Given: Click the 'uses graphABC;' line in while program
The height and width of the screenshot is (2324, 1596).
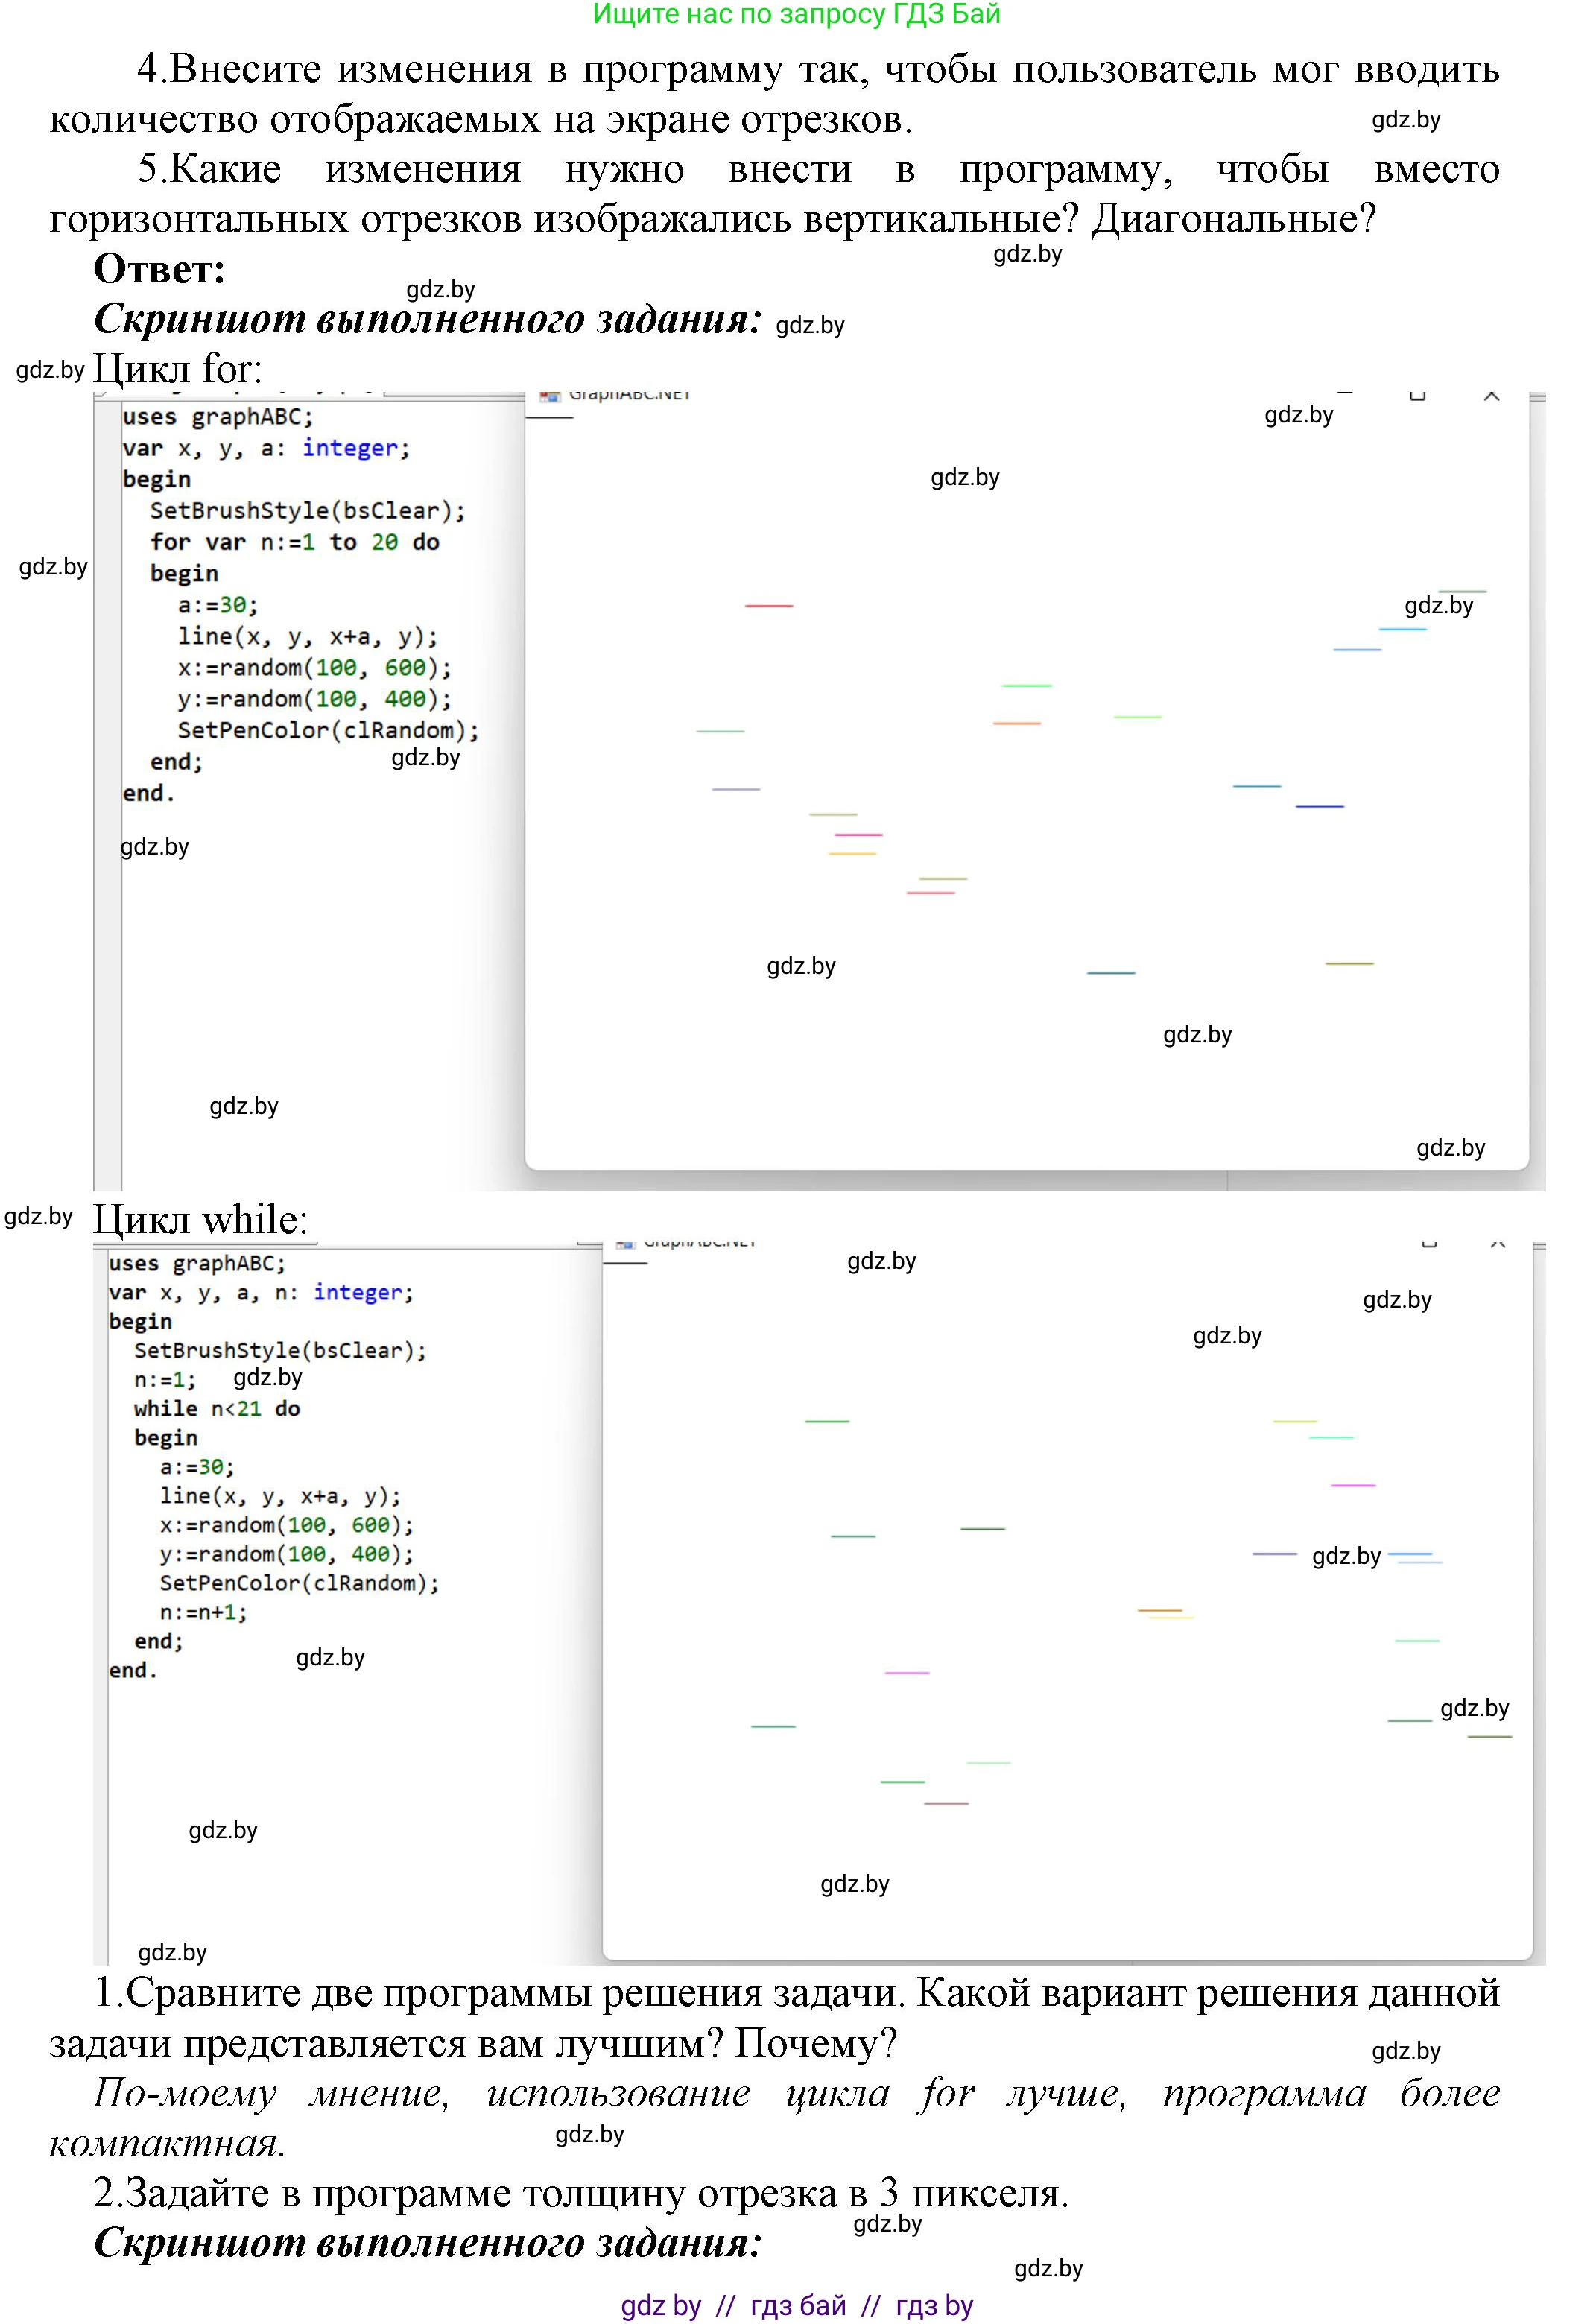Looking at the screenshot, I should pyautogui.click(x=197, y=1263).
